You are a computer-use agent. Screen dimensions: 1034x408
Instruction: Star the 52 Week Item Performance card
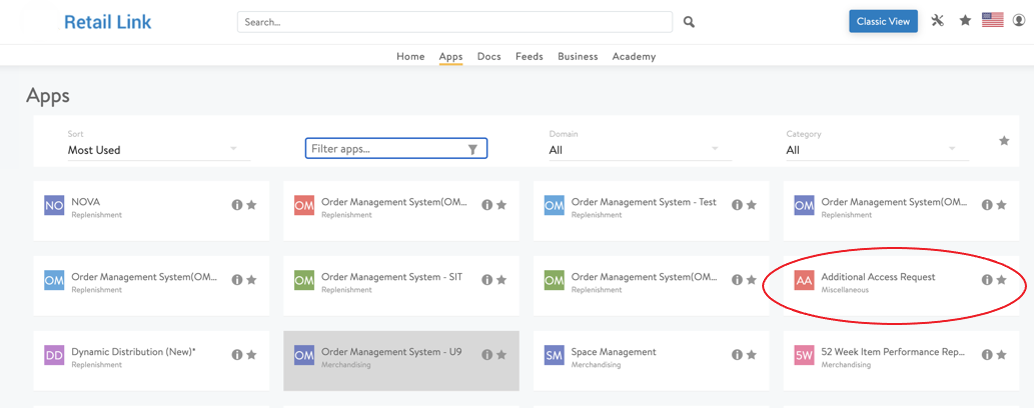click(x=1002, y=355)
